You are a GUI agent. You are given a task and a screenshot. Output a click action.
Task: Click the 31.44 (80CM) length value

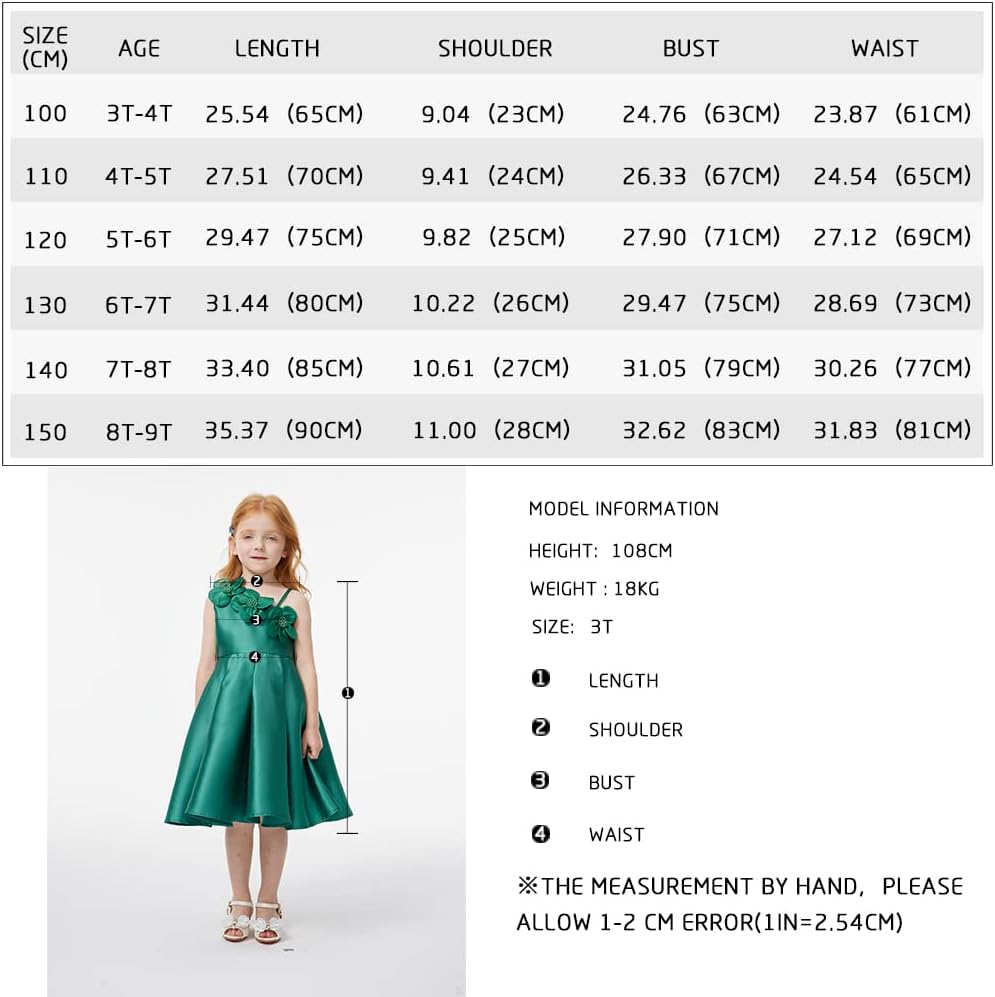pos(284,303)
